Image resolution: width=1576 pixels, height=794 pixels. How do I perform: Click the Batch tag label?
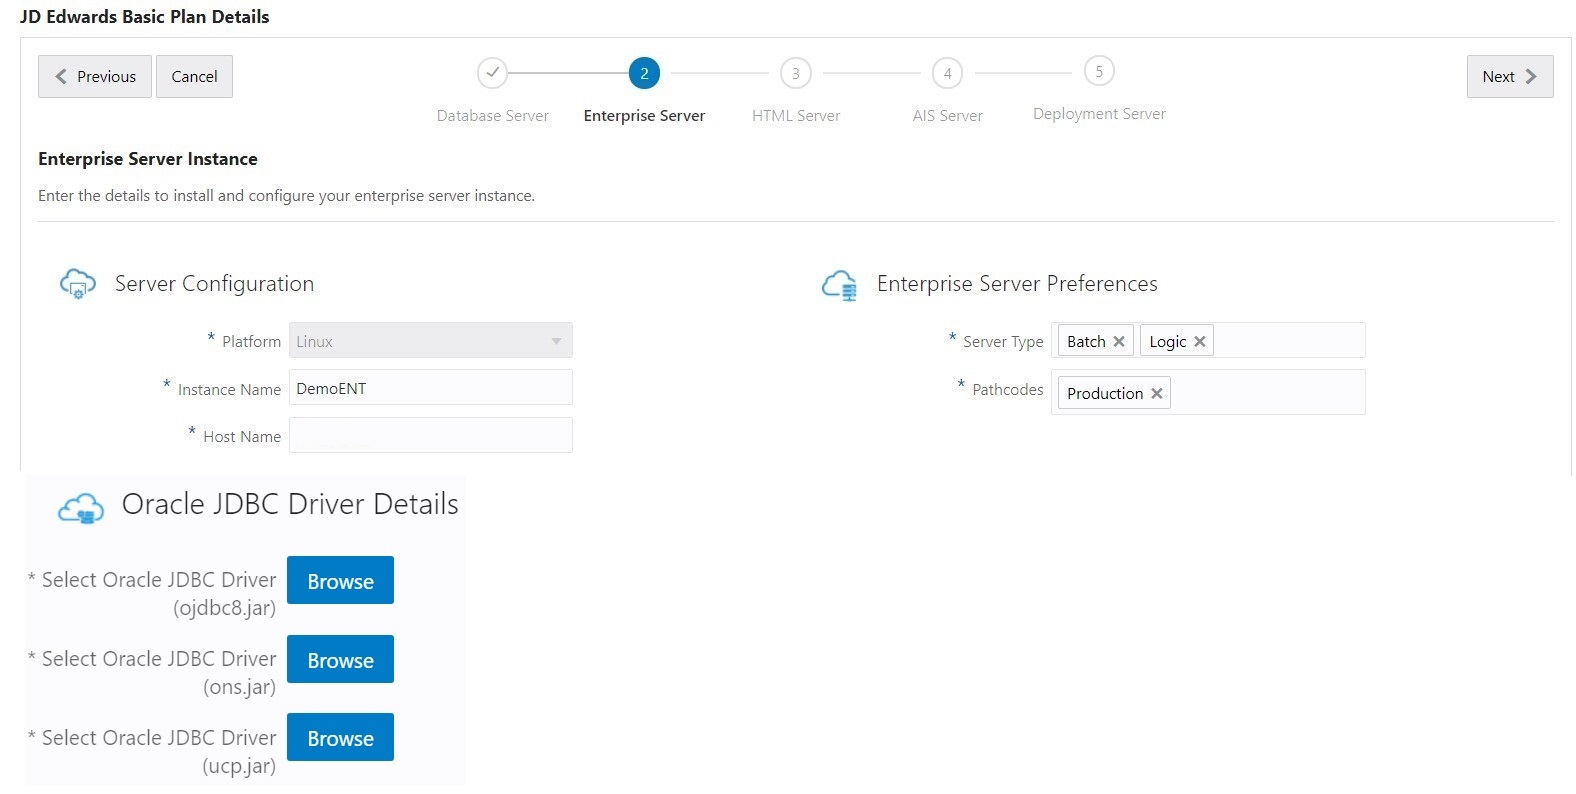tap(1086, 342)
